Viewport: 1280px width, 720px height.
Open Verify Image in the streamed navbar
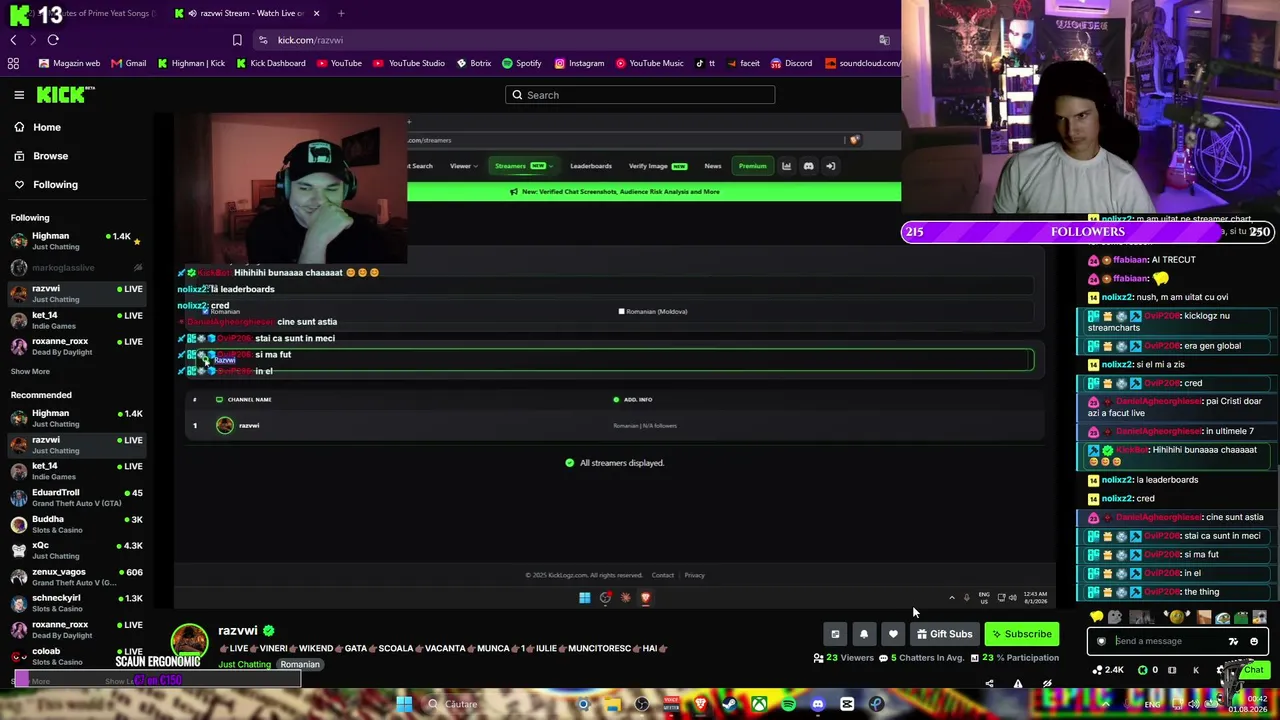pos(657,166)
